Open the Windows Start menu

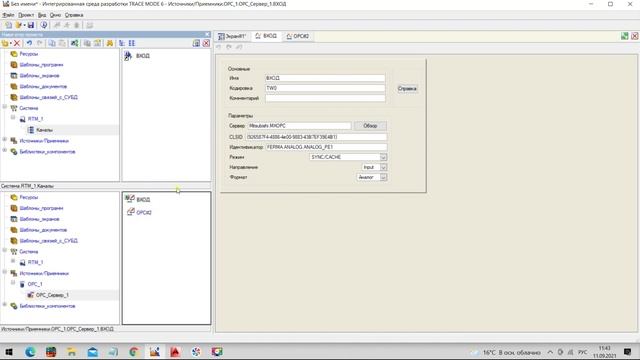[x=9, y=352]
